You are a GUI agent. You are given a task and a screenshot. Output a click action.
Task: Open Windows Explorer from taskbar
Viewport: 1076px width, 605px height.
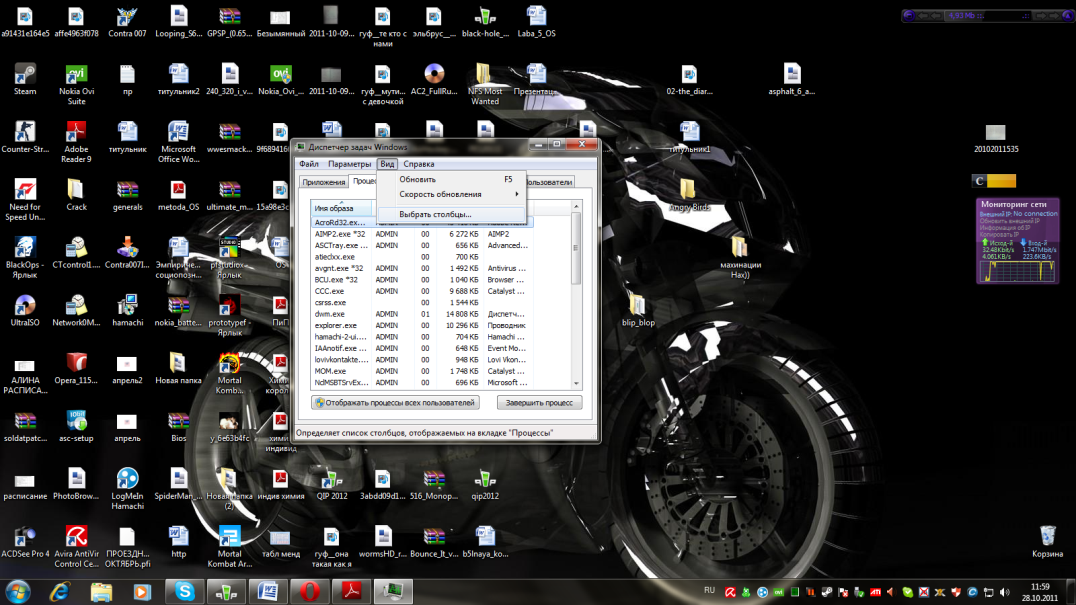pyautogui.click(x=101, y=591)
